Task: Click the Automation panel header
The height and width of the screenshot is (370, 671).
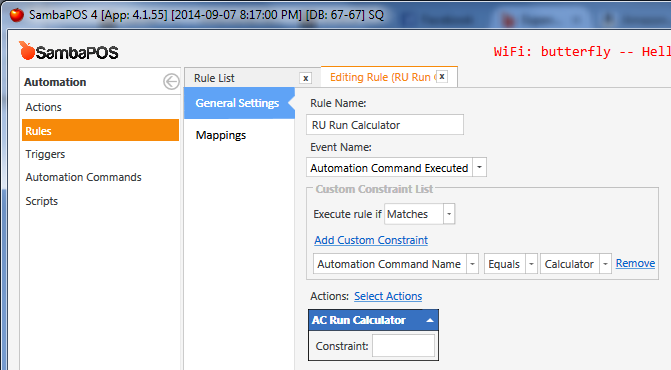Action: [x=55, y=82]
